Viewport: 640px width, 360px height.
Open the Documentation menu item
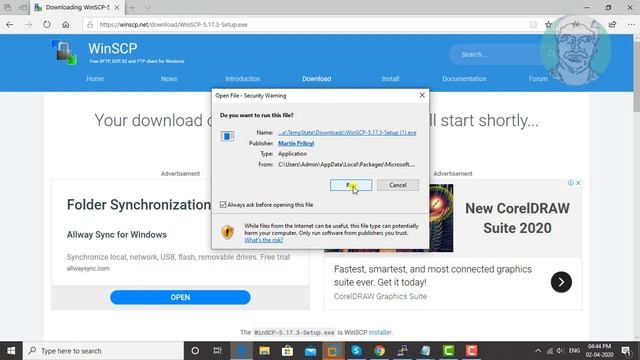(x=464, y=79)
